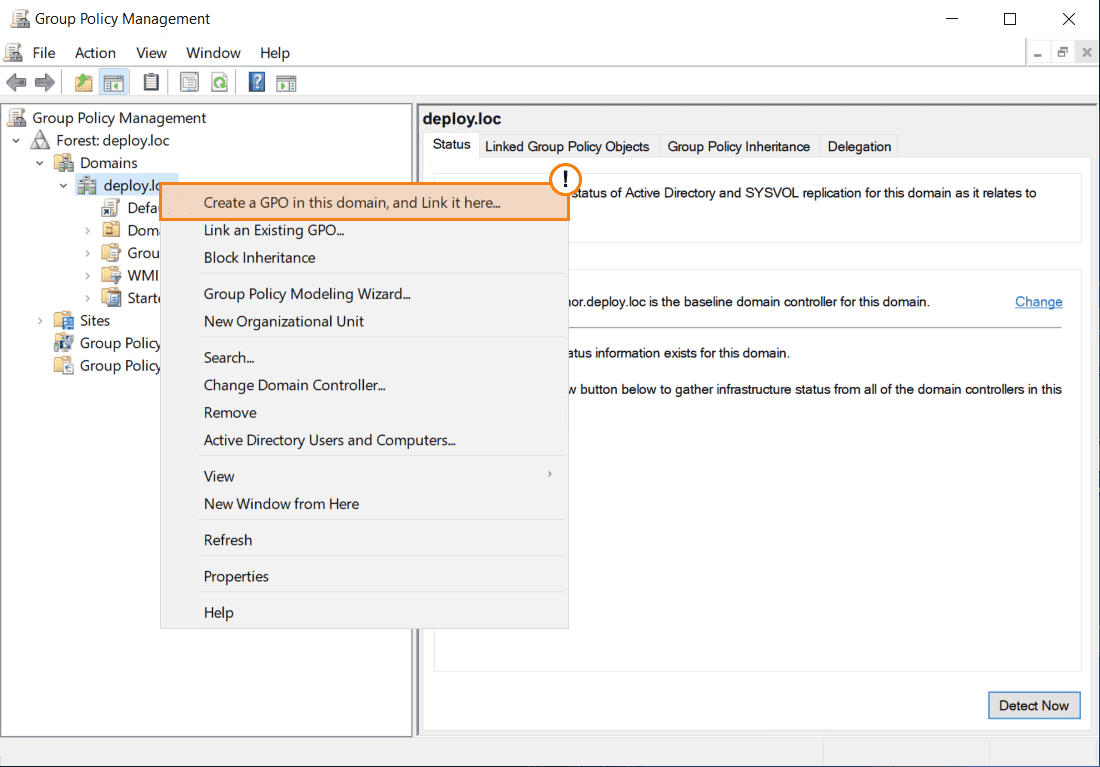Collapse the Forest: deploy.loc node
The height and width of the screenshot is (767, 1100).
pyautogui.click(x=16, y=140)
